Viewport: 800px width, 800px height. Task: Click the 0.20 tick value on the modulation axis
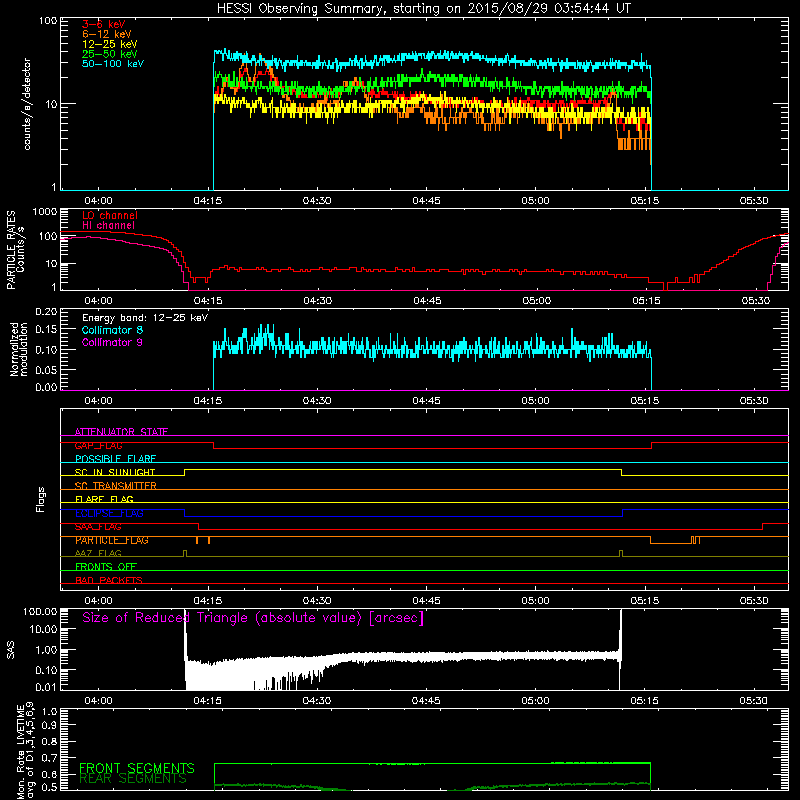(46, 311)
